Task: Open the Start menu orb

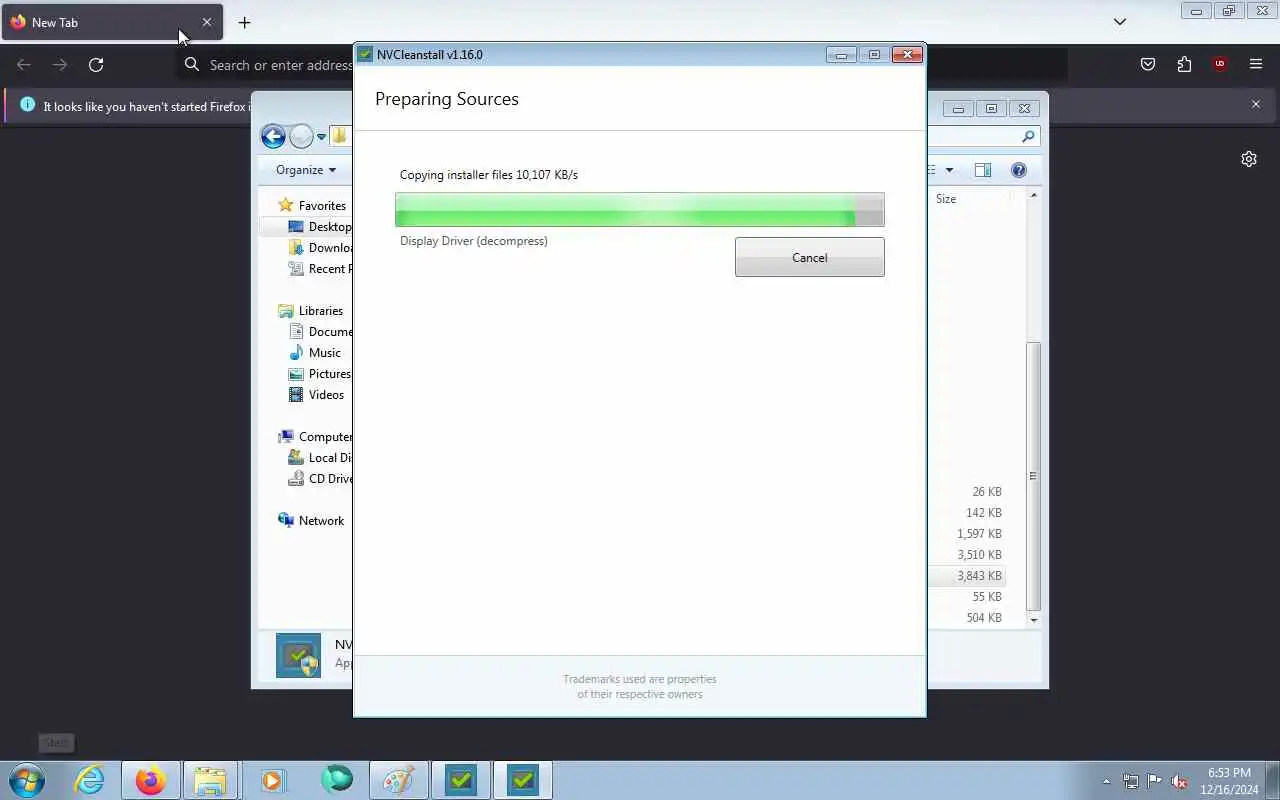Action: (x=26, y=780)
